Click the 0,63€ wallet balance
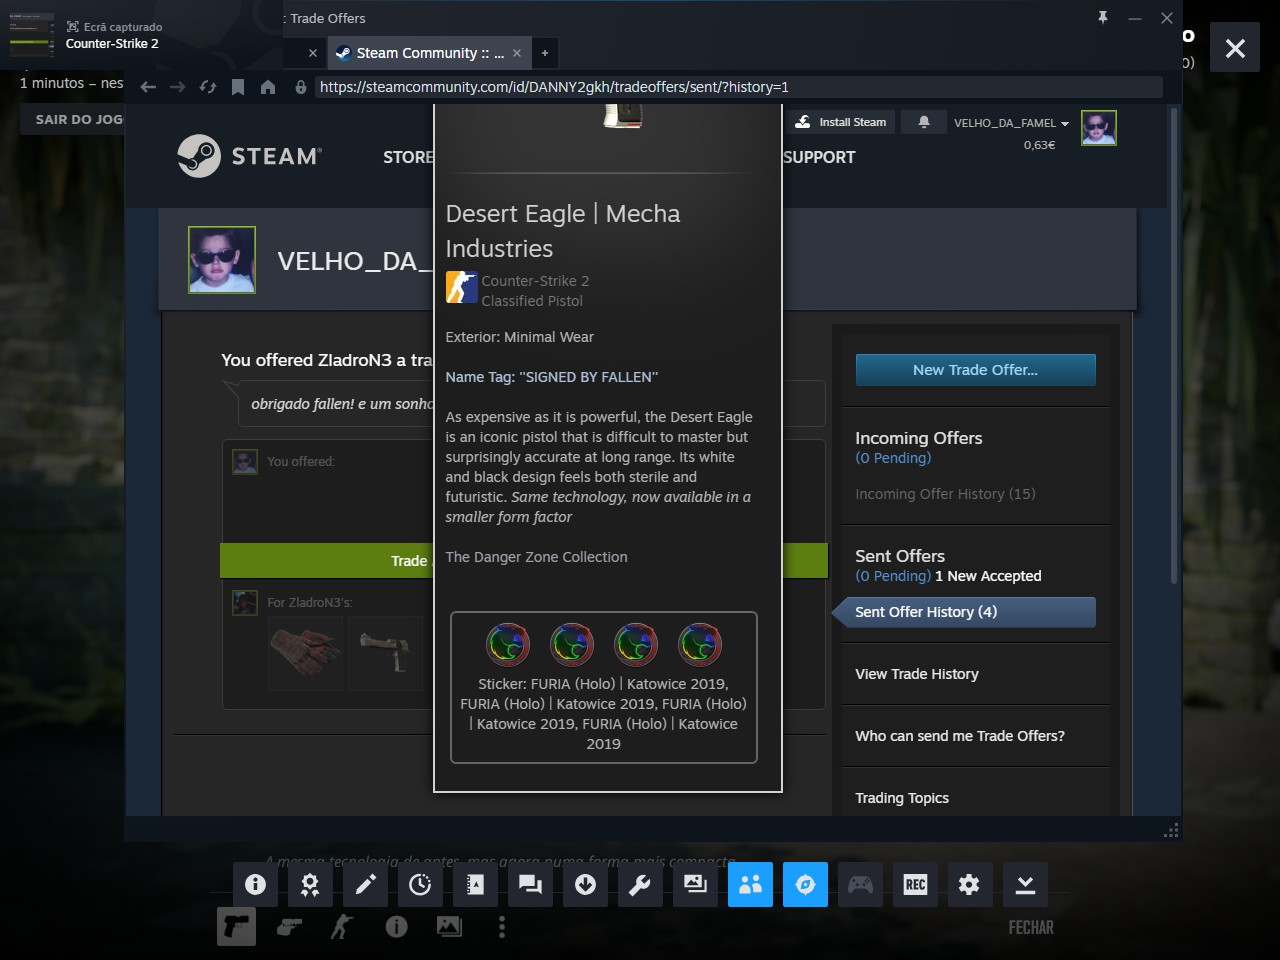1280x960 pixels. (x=1039, y=145)
